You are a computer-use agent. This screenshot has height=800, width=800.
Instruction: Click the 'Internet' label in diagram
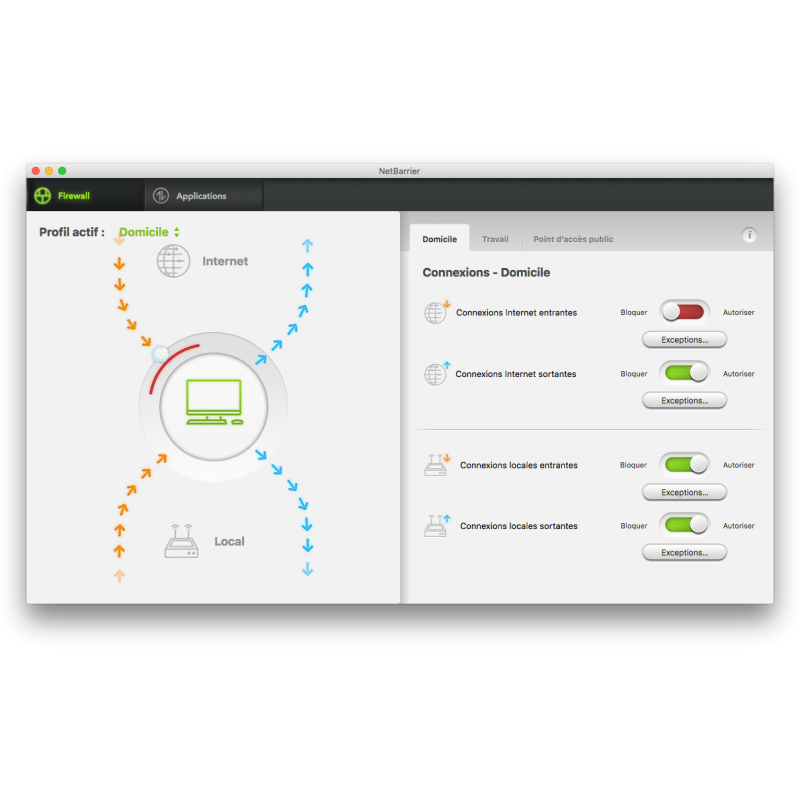coord(225,261)
